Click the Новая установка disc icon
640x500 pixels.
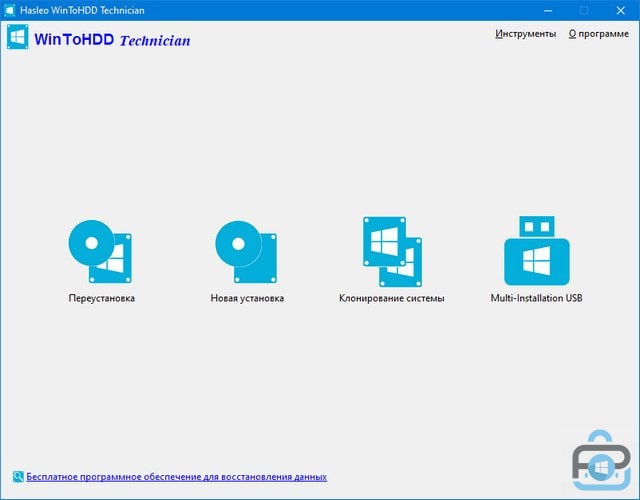click(x=246, y=252)
